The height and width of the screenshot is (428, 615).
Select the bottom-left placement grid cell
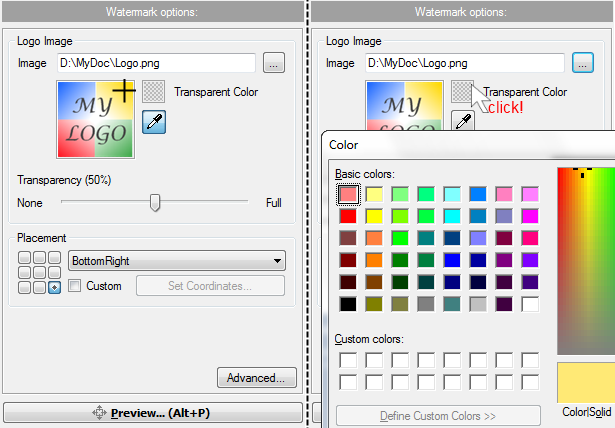click(x=24, y=288)
